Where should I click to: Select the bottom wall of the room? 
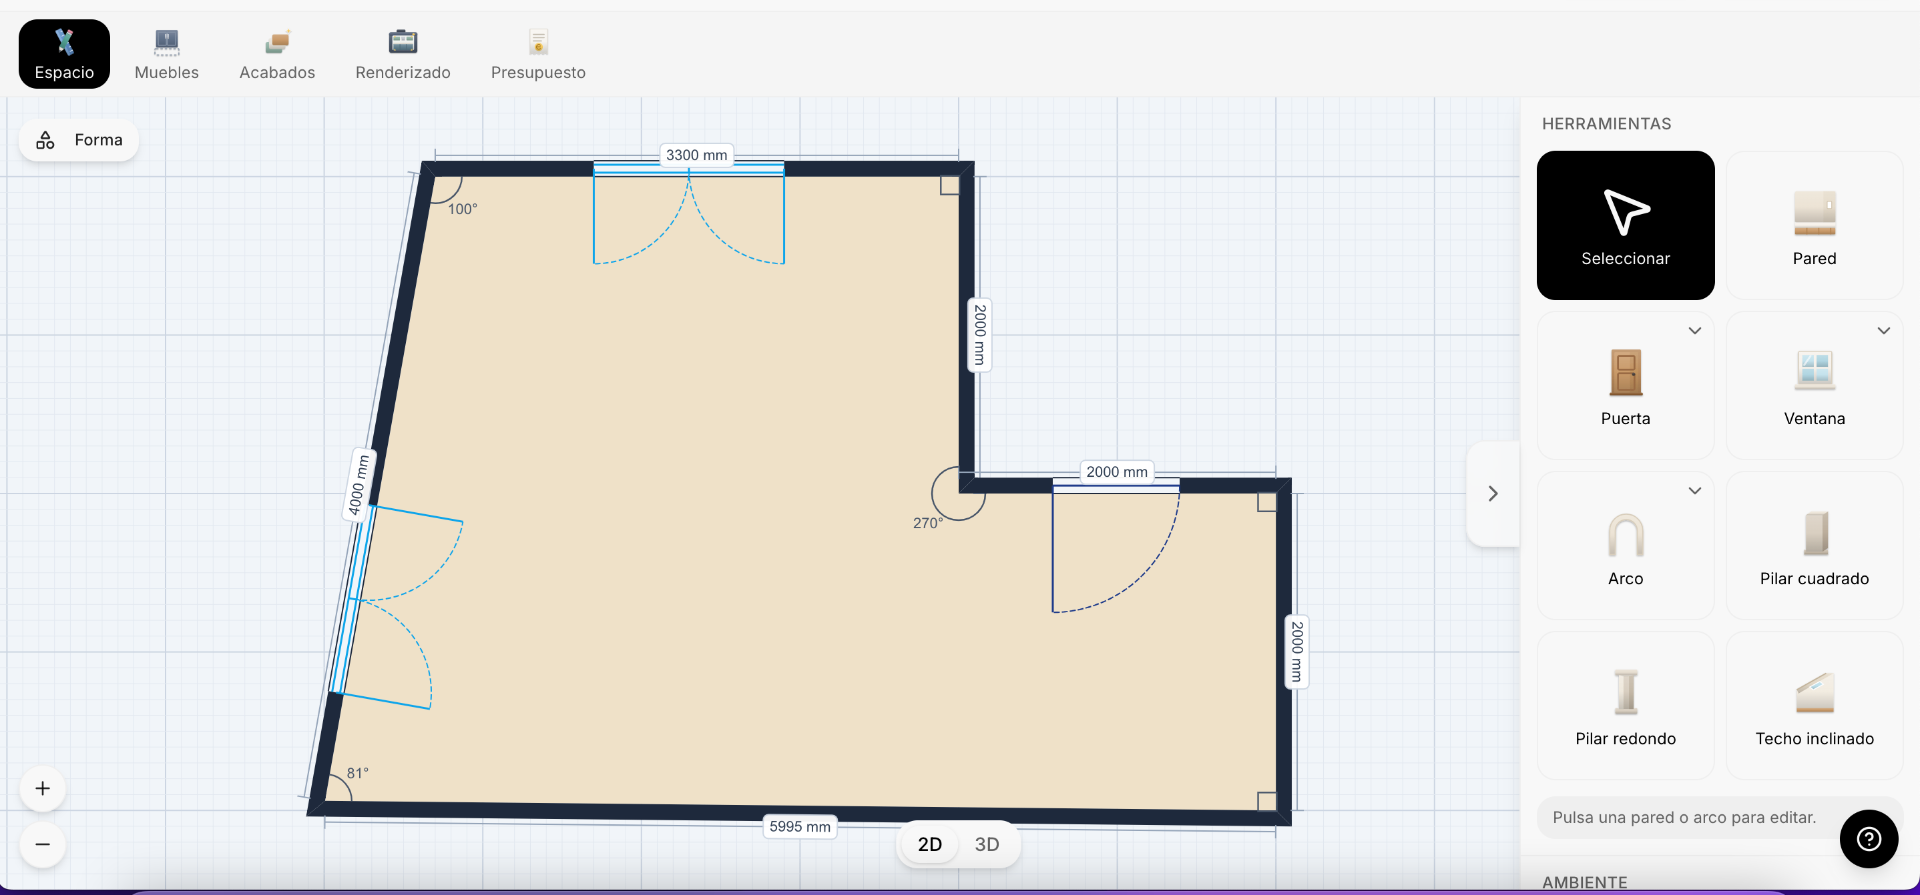(x=800, y=812)
